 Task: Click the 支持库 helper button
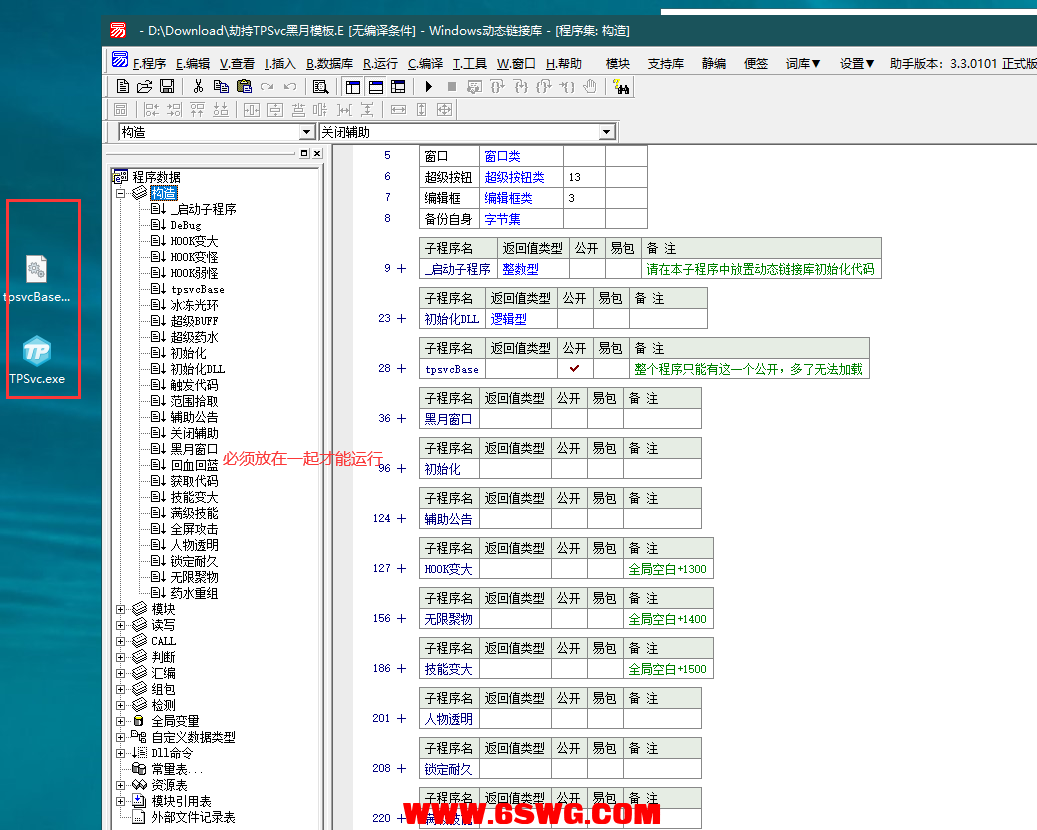[x=665, y=63]
